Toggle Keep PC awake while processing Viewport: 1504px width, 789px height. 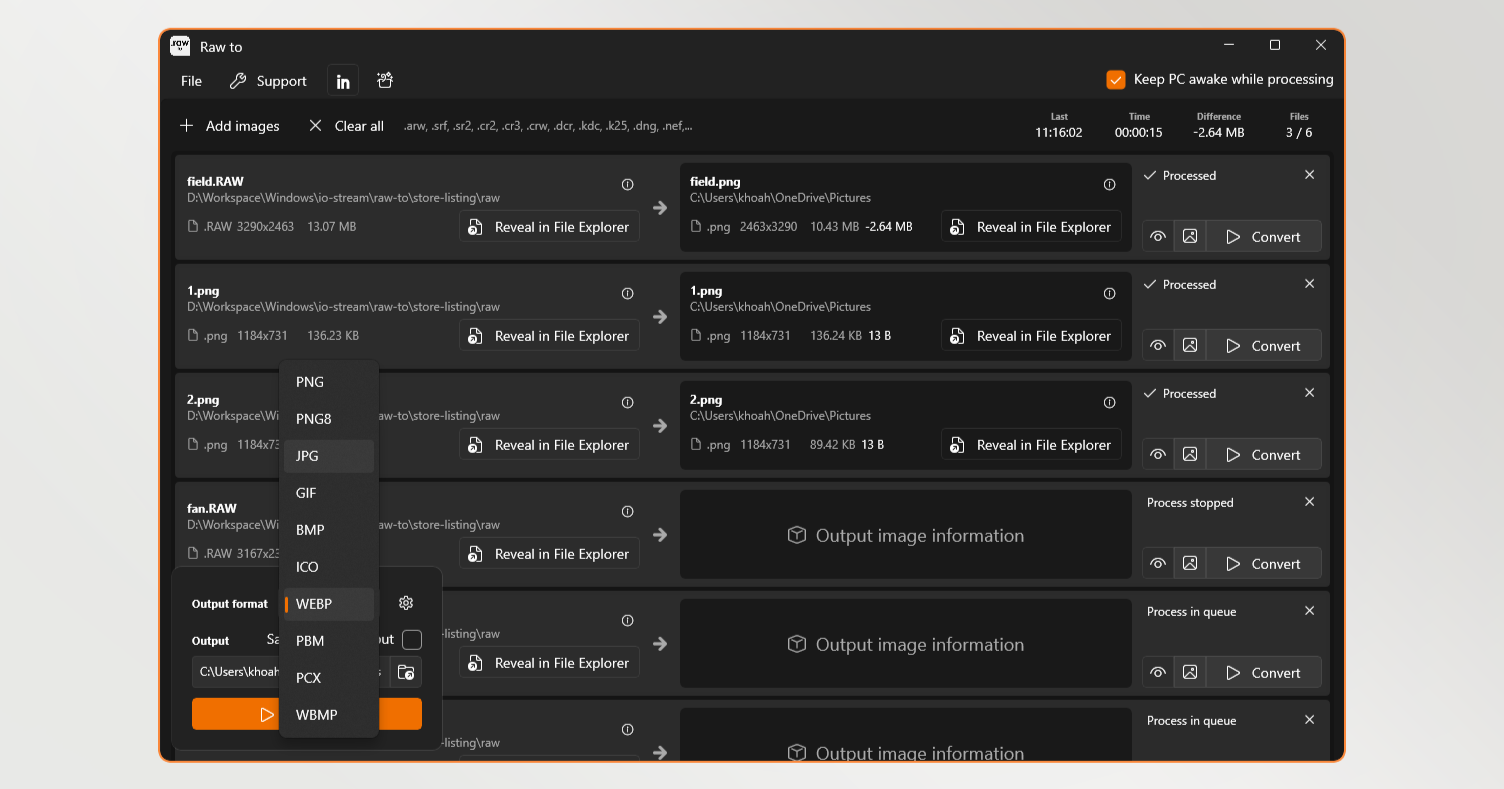point(1116,80)
